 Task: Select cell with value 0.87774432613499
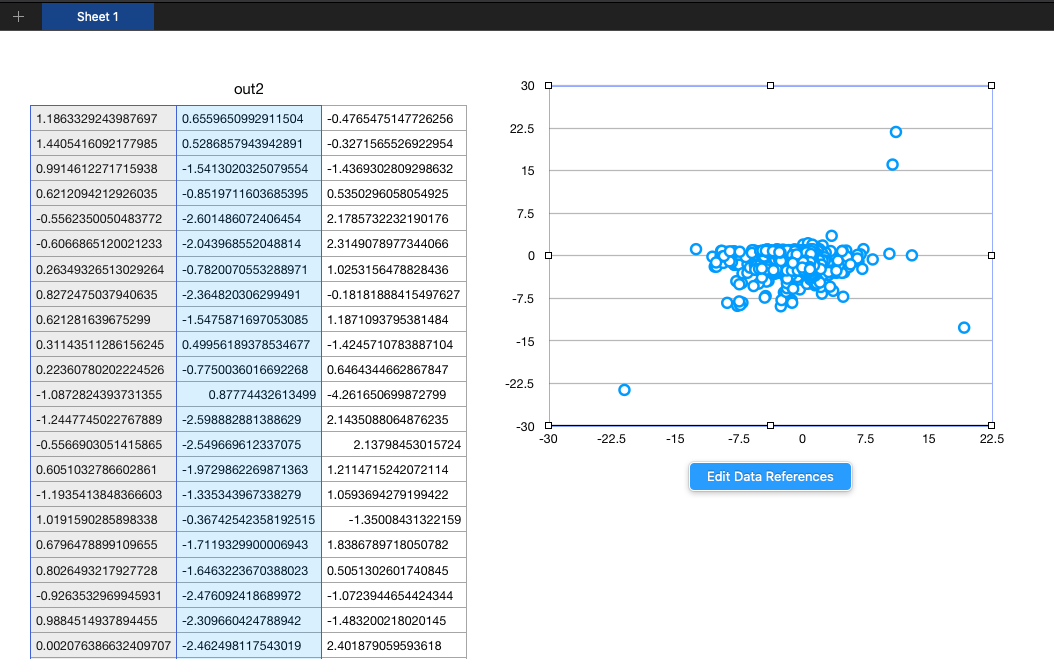point(249,395)
